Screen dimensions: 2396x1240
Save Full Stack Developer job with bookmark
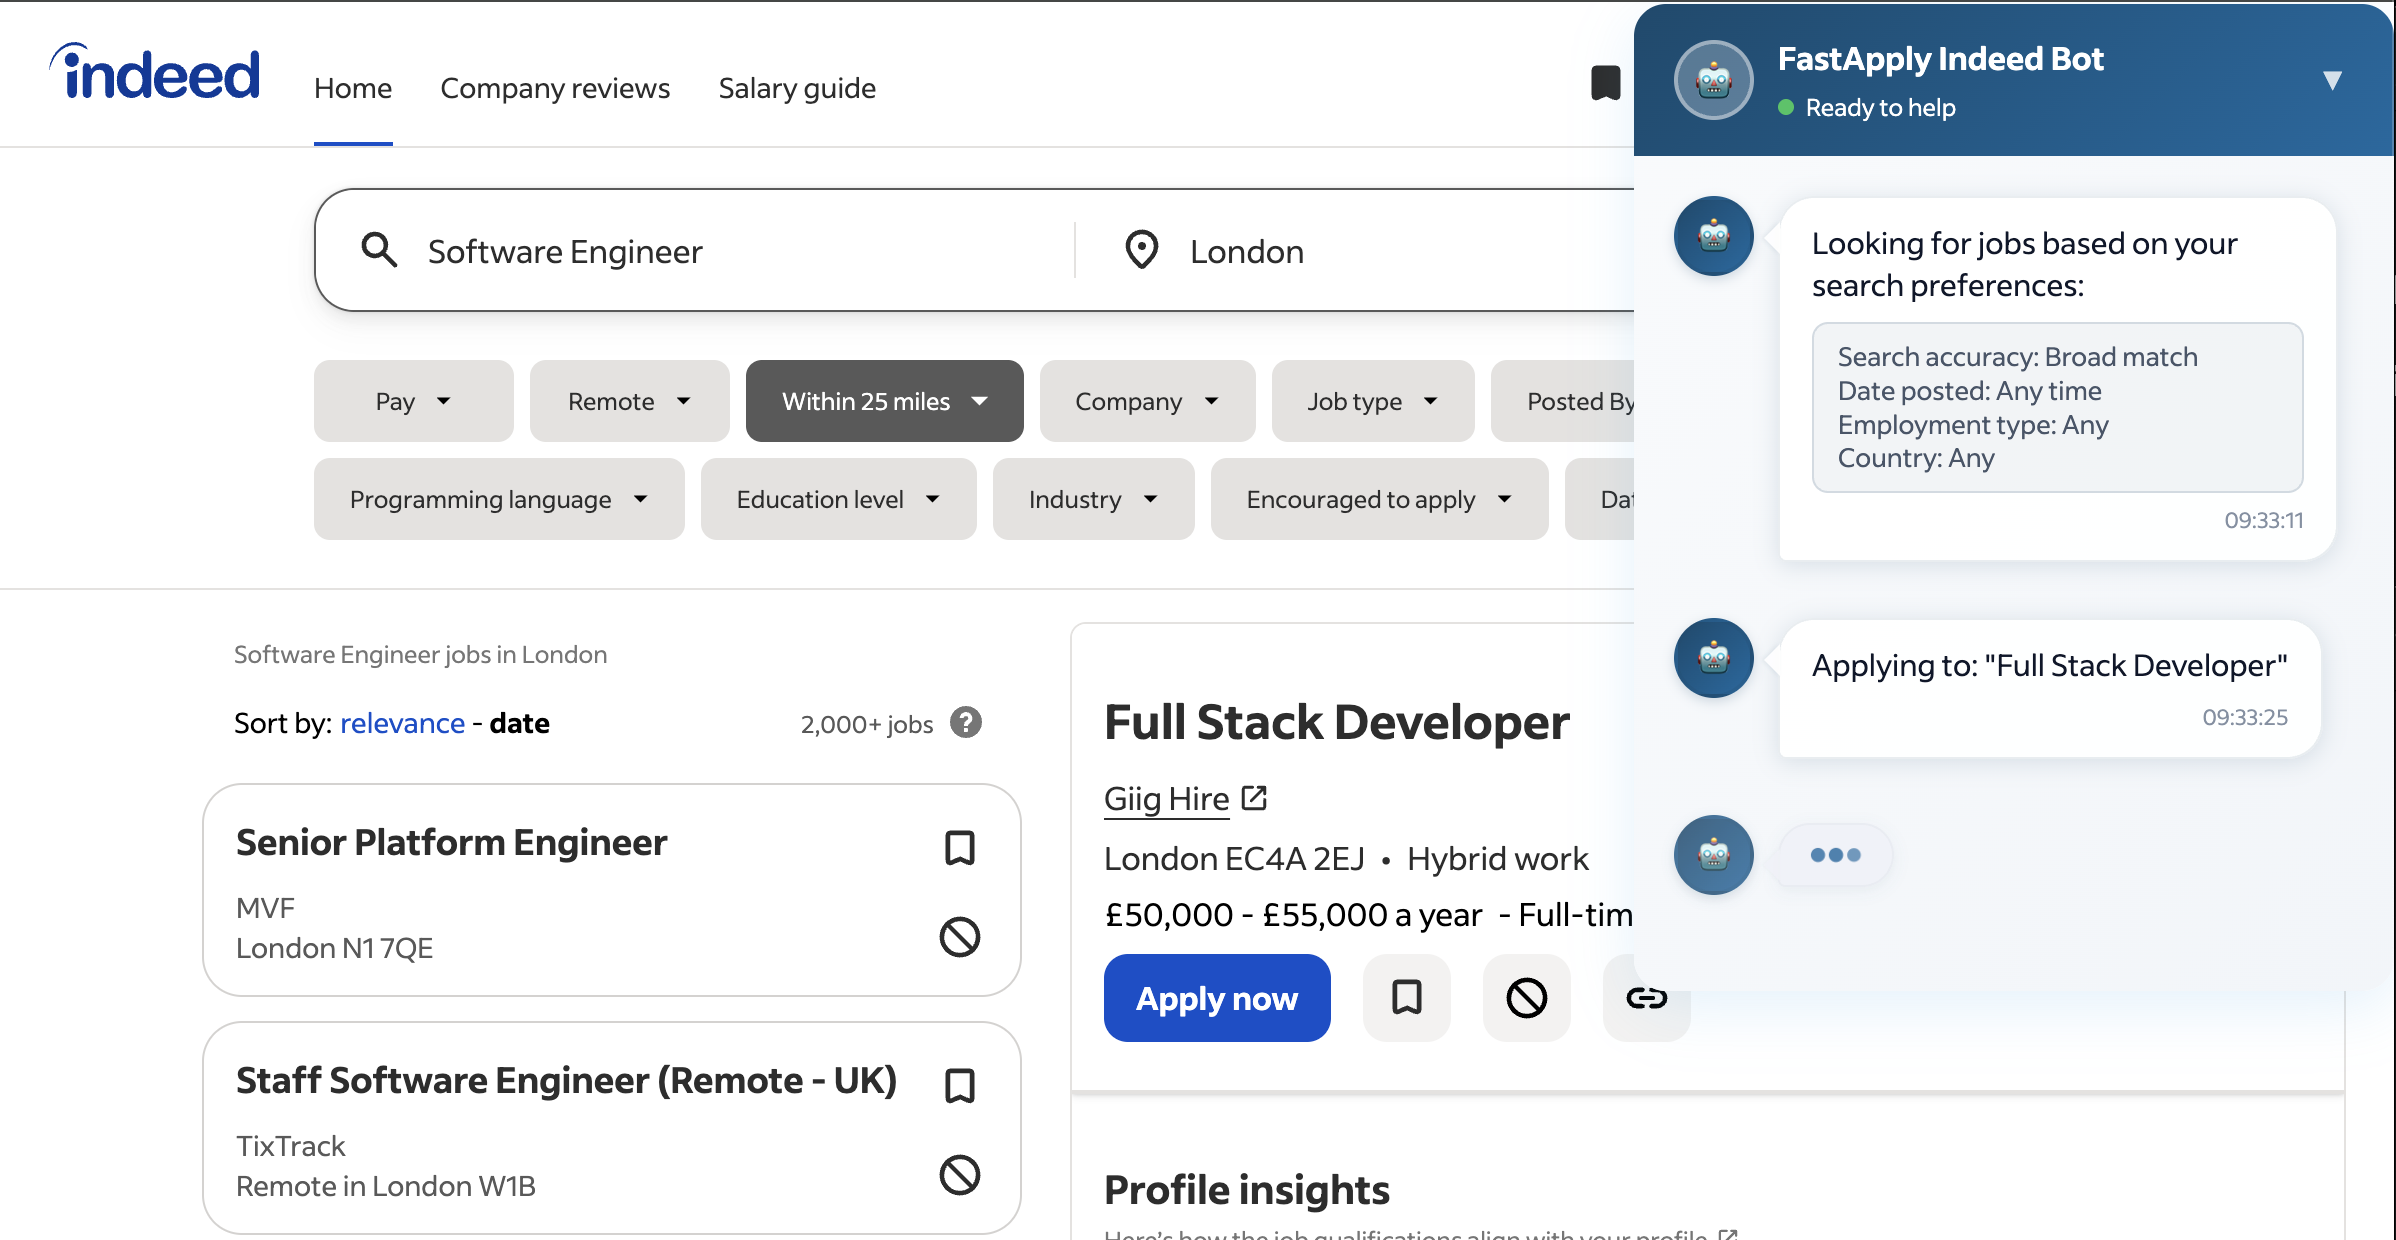click(x=1406, y=997)
